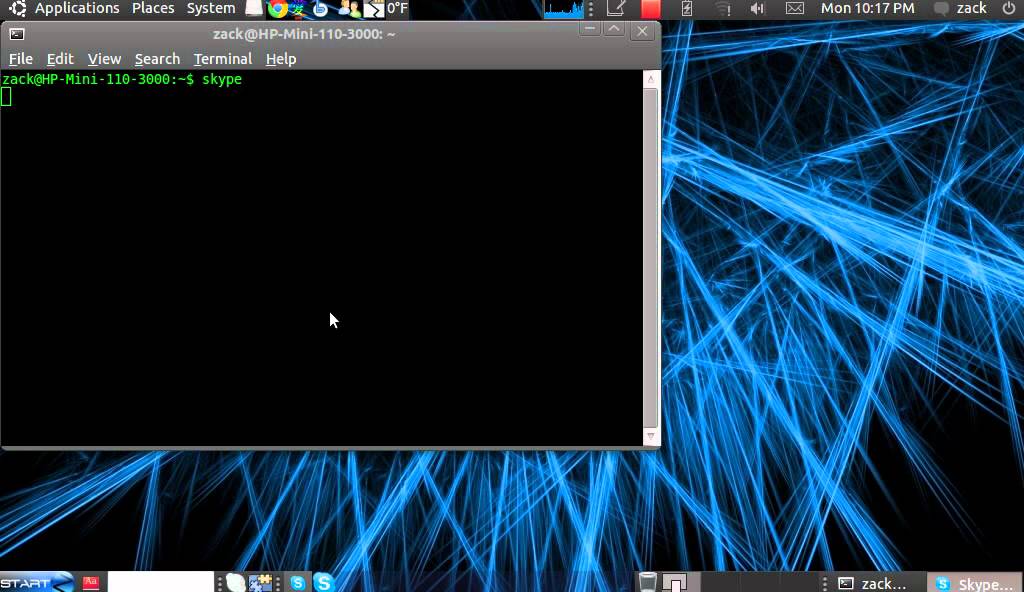Click the round blue icon next to Chrome
1024x592 pixels.
click(x=320, y=8)
